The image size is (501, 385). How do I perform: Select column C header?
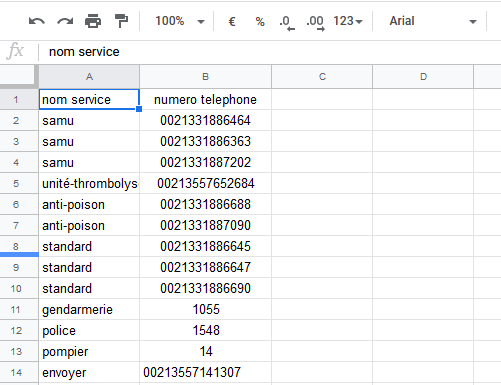click(322, 77)
